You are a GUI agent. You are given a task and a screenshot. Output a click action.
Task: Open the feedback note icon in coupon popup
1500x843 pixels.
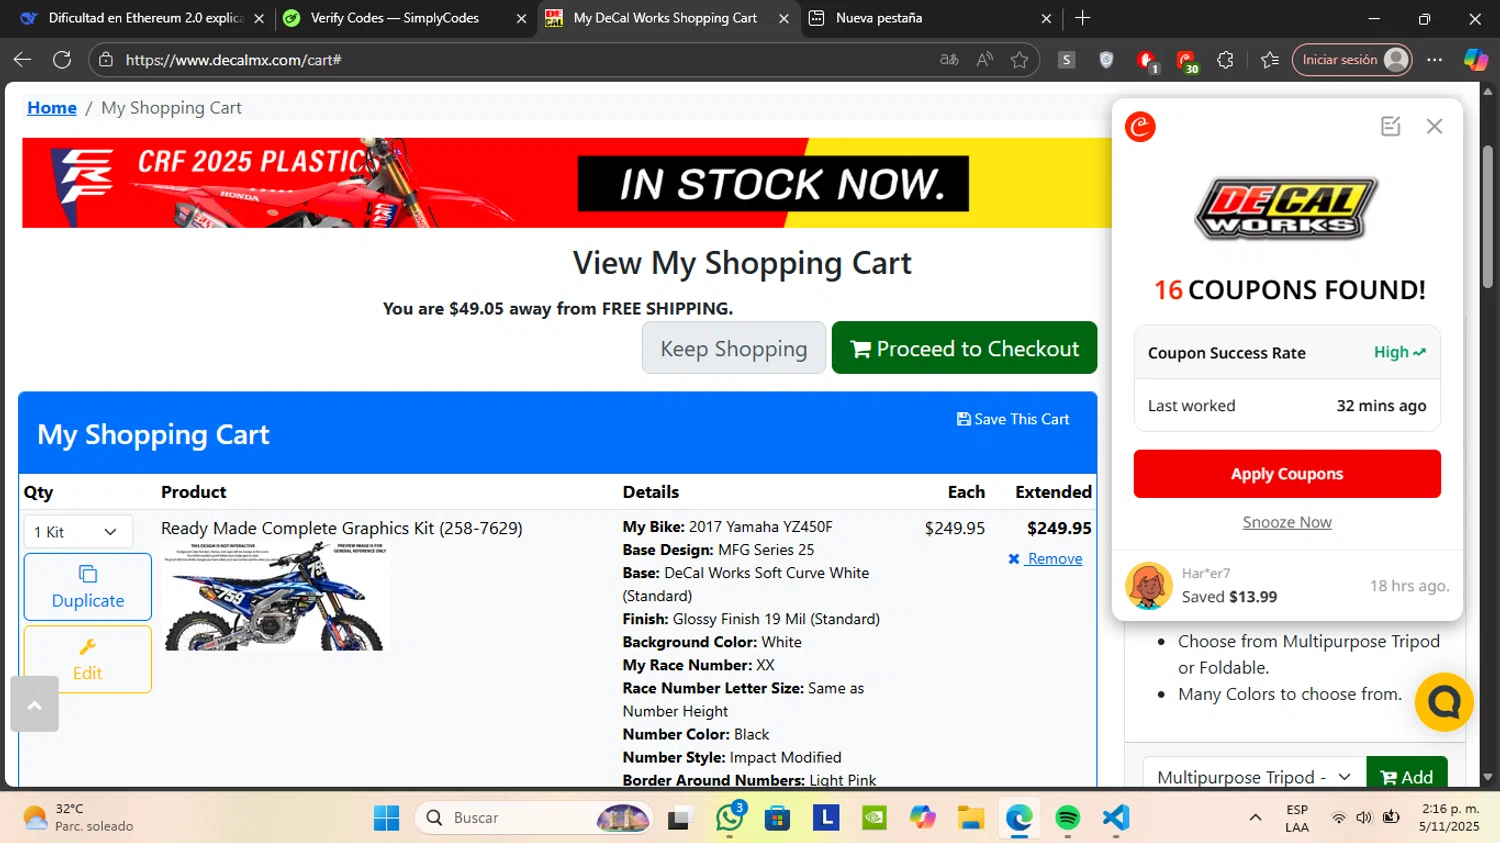click(1391, 126)
